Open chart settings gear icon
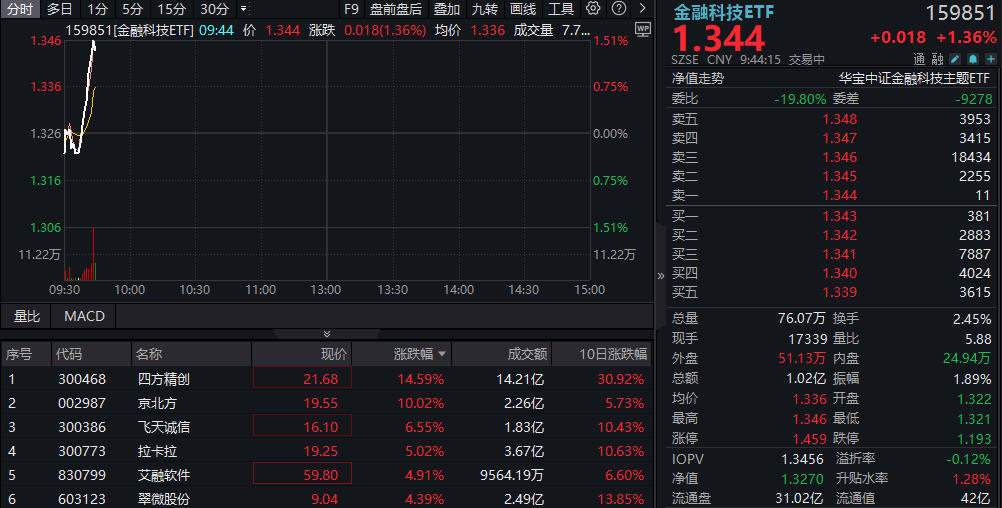 click(x=593, y=8)
